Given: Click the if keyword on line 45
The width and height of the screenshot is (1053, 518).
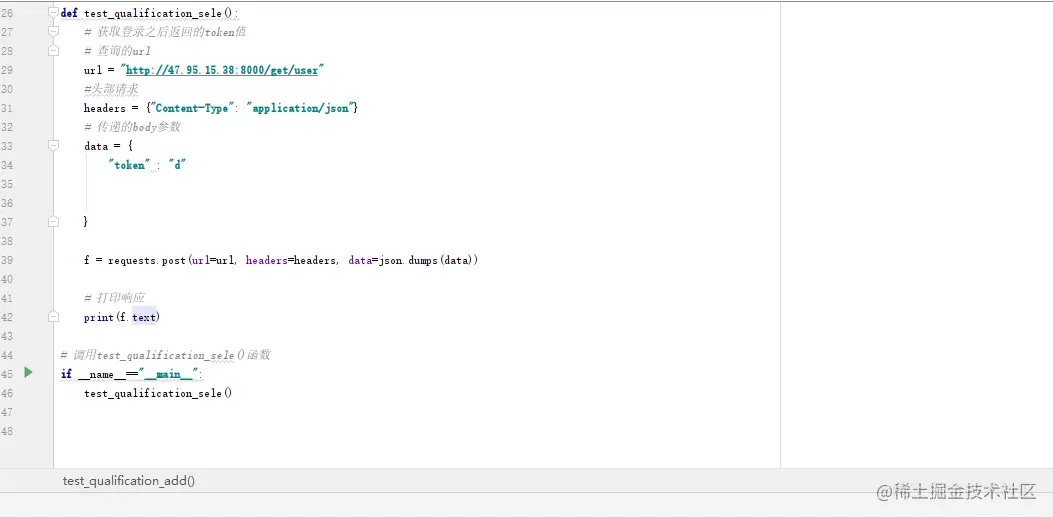Looking at the screenshot, I should tap(66, 373).
